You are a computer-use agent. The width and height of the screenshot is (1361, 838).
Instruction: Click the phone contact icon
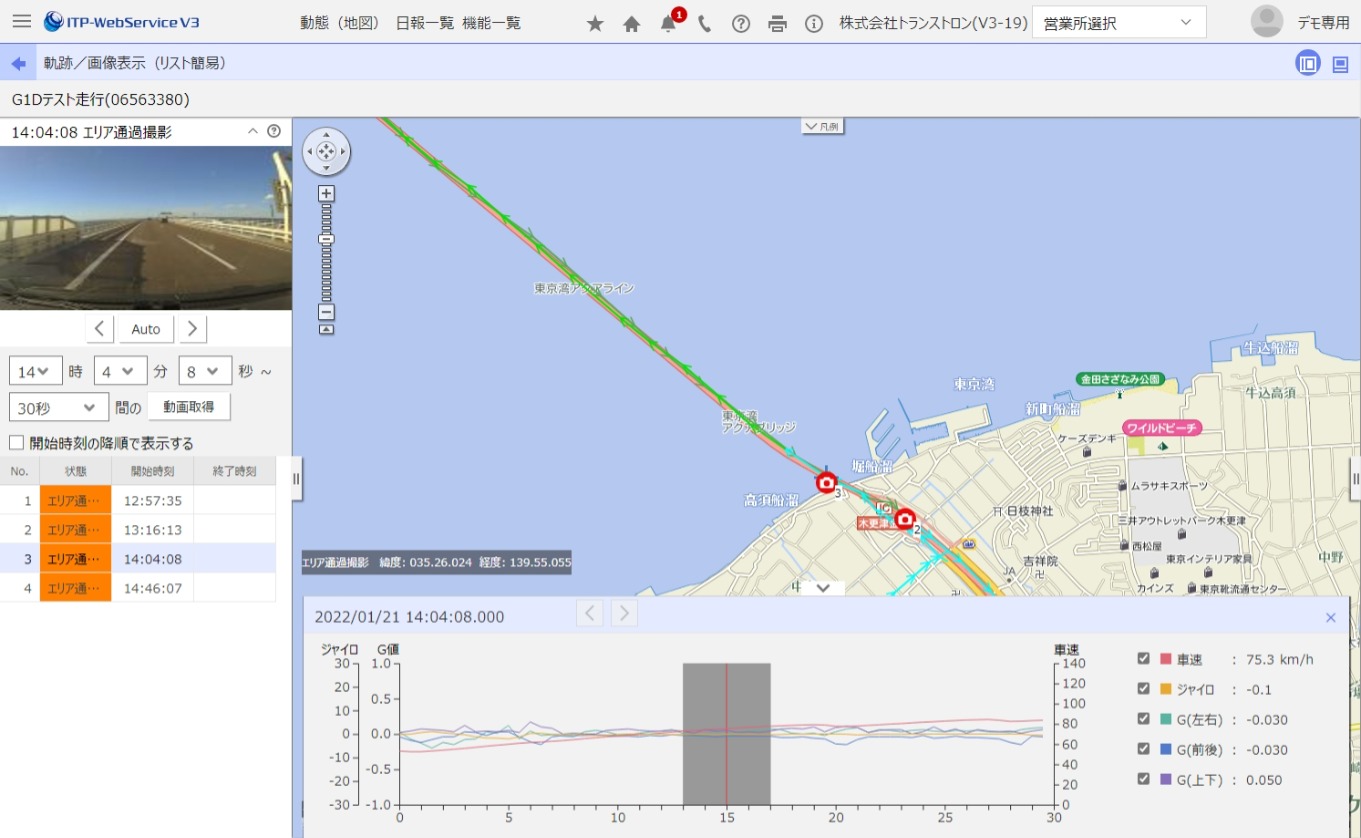(705, 24)
